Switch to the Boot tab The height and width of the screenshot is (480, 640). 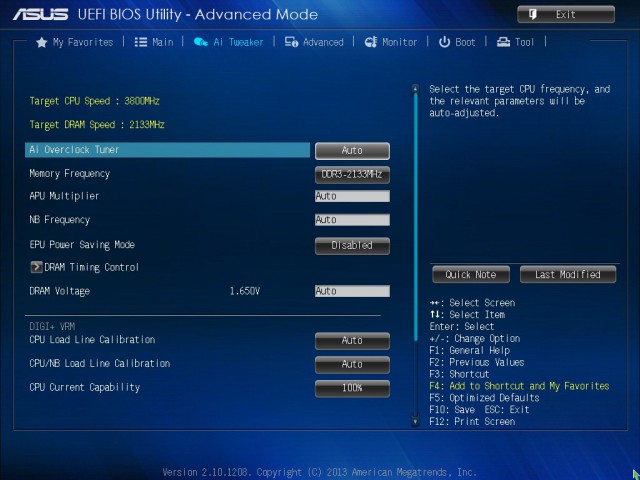[457, 42]
